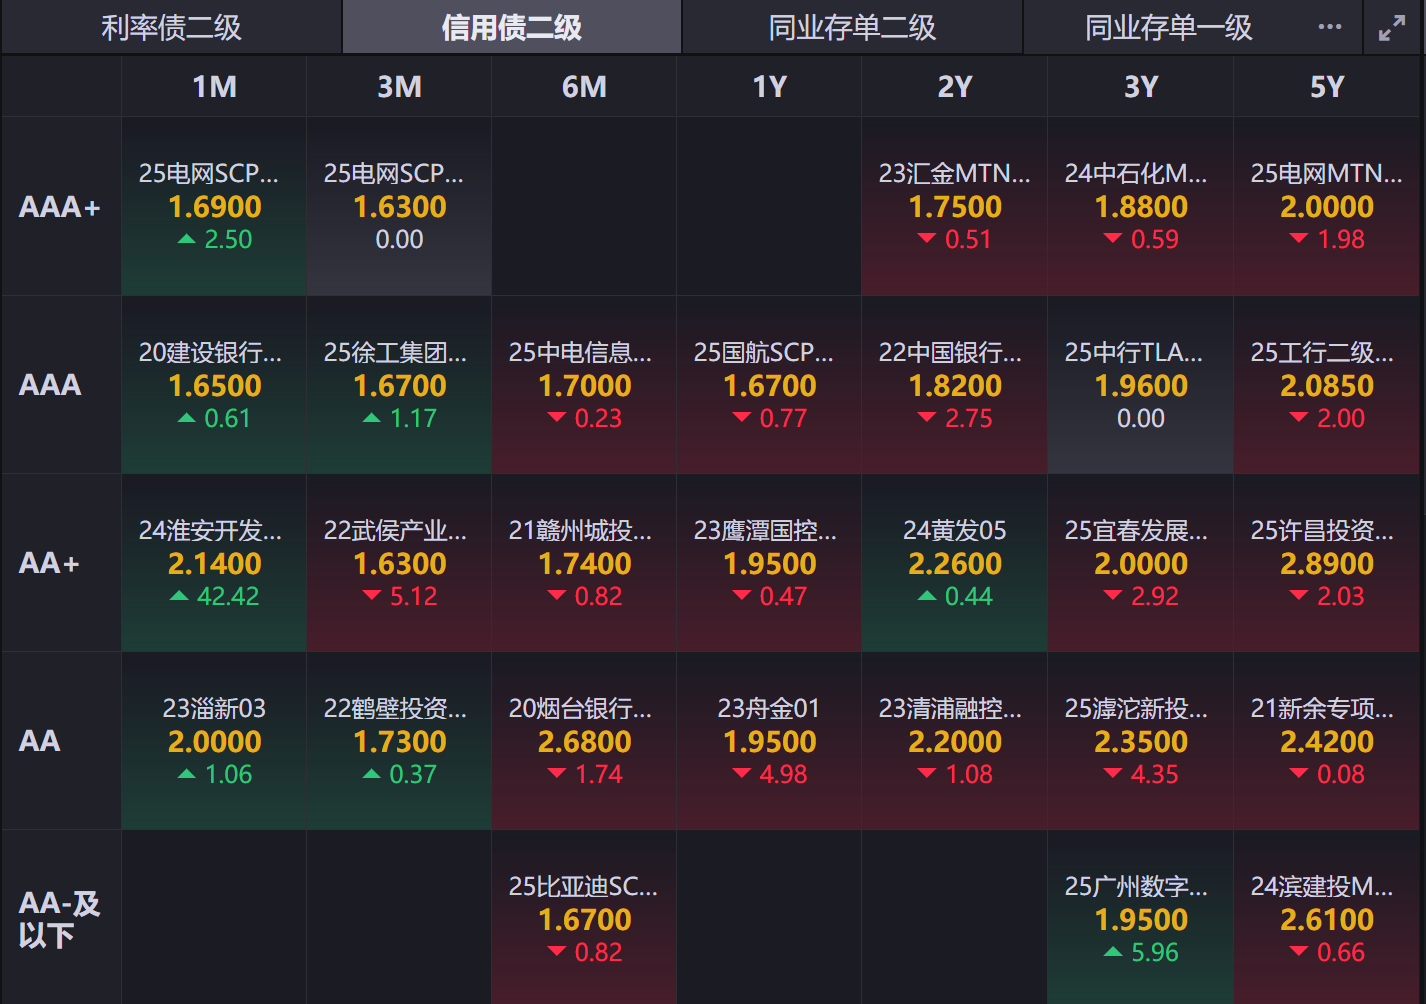Select the 3Y column header
1426x1004 pixels.
coord(1141,86)
